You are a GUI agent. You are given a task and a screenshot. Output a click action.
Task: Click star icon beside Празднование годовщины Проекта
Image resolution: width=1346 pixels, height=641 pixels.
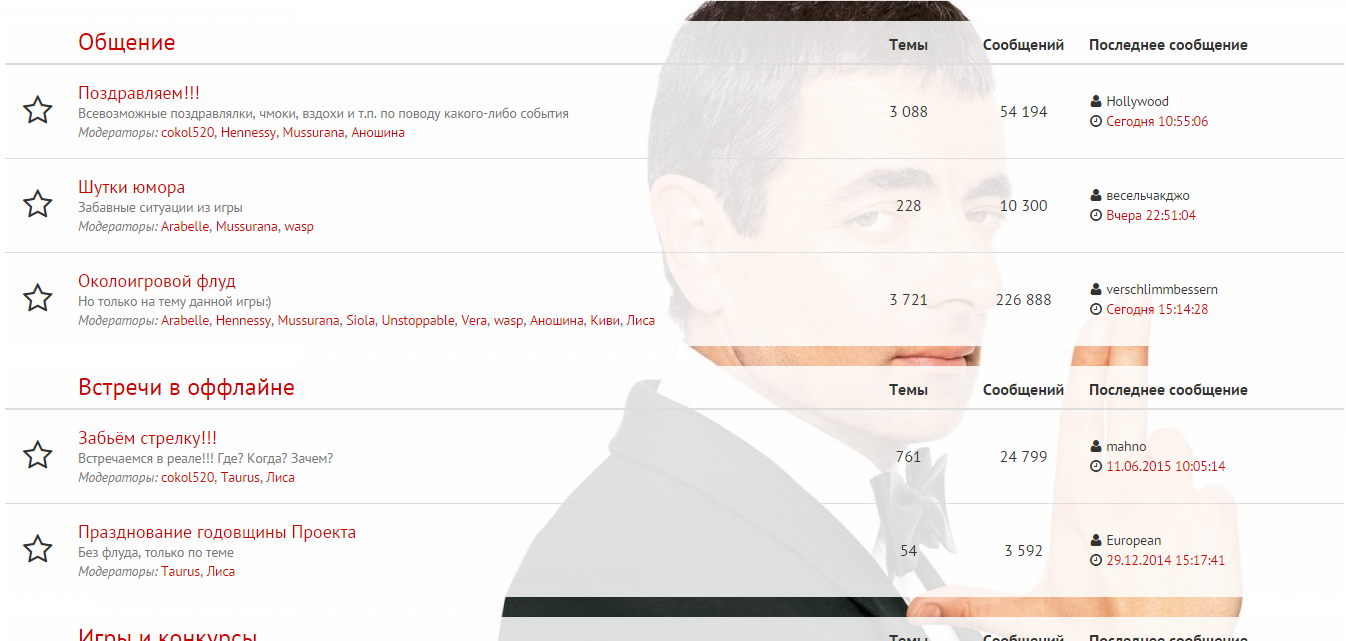pyautogui.click(x=37, y=549)
